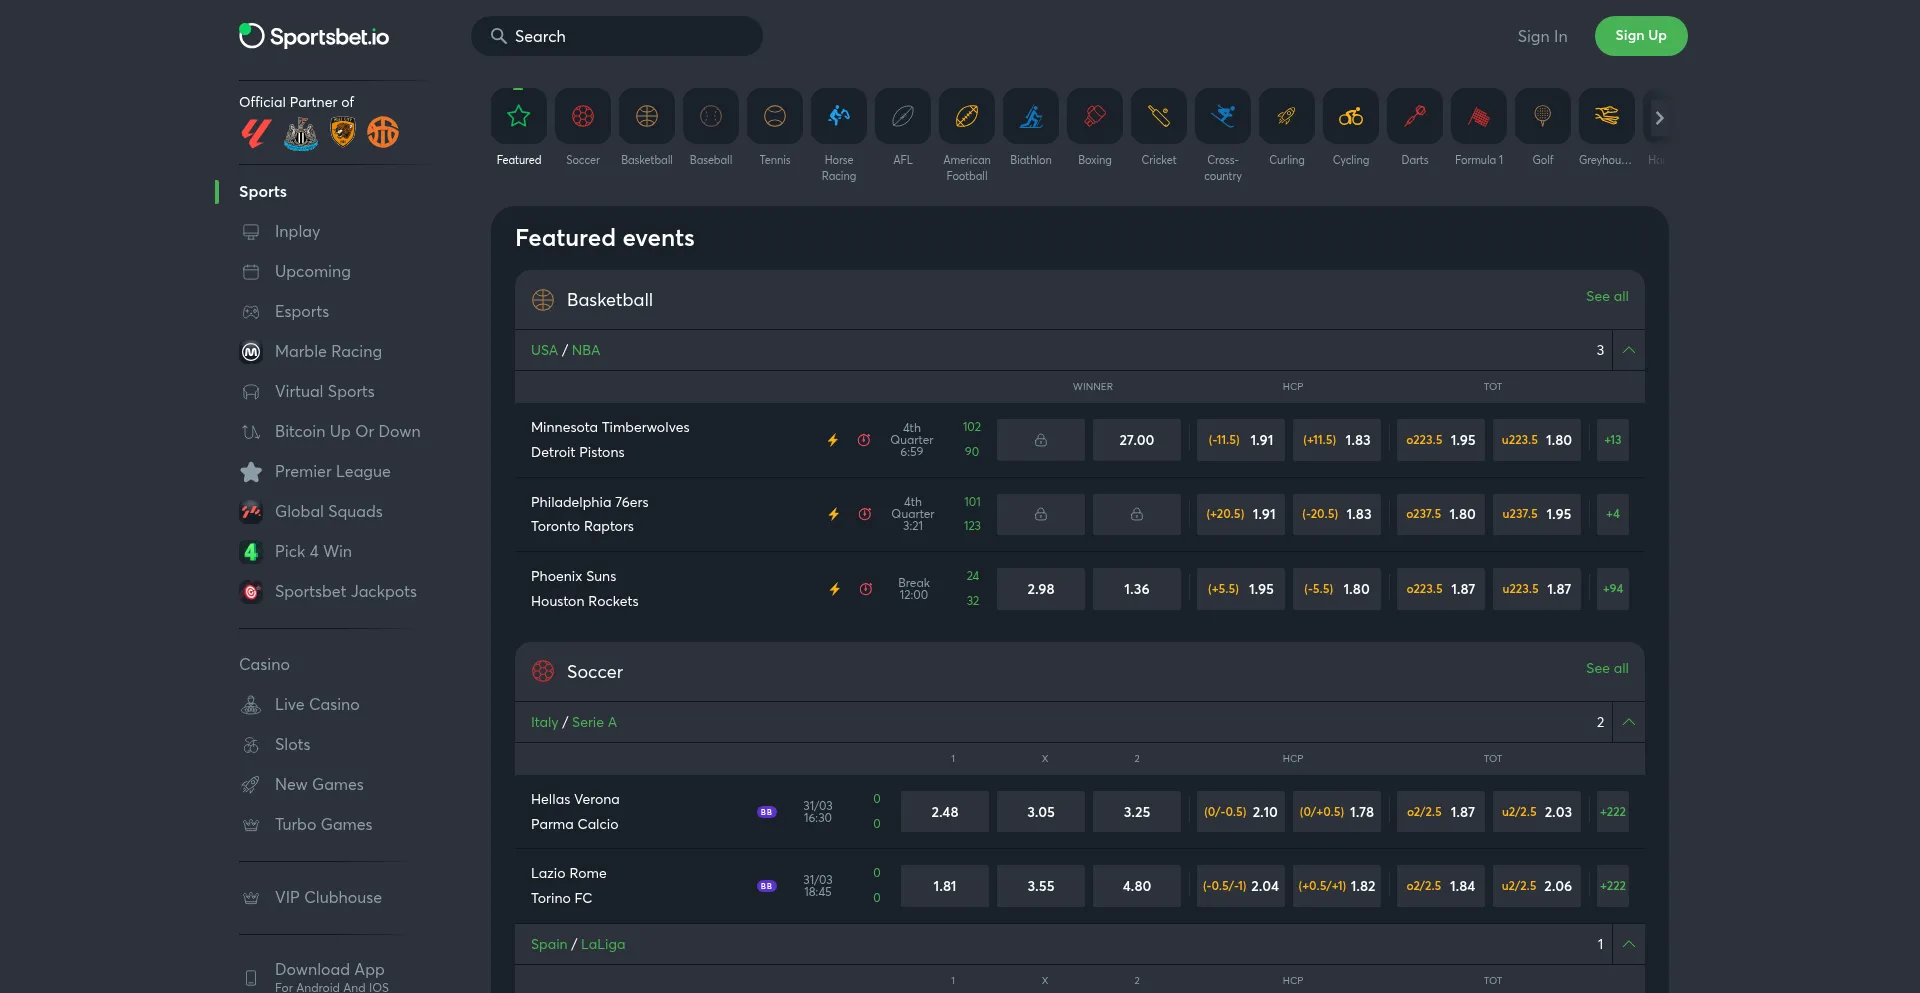Image resolution: width=1920 pixels, height=993 pixels.
Task: Collapse the Spain / LaLiga section
Action: coord(1629,944)
